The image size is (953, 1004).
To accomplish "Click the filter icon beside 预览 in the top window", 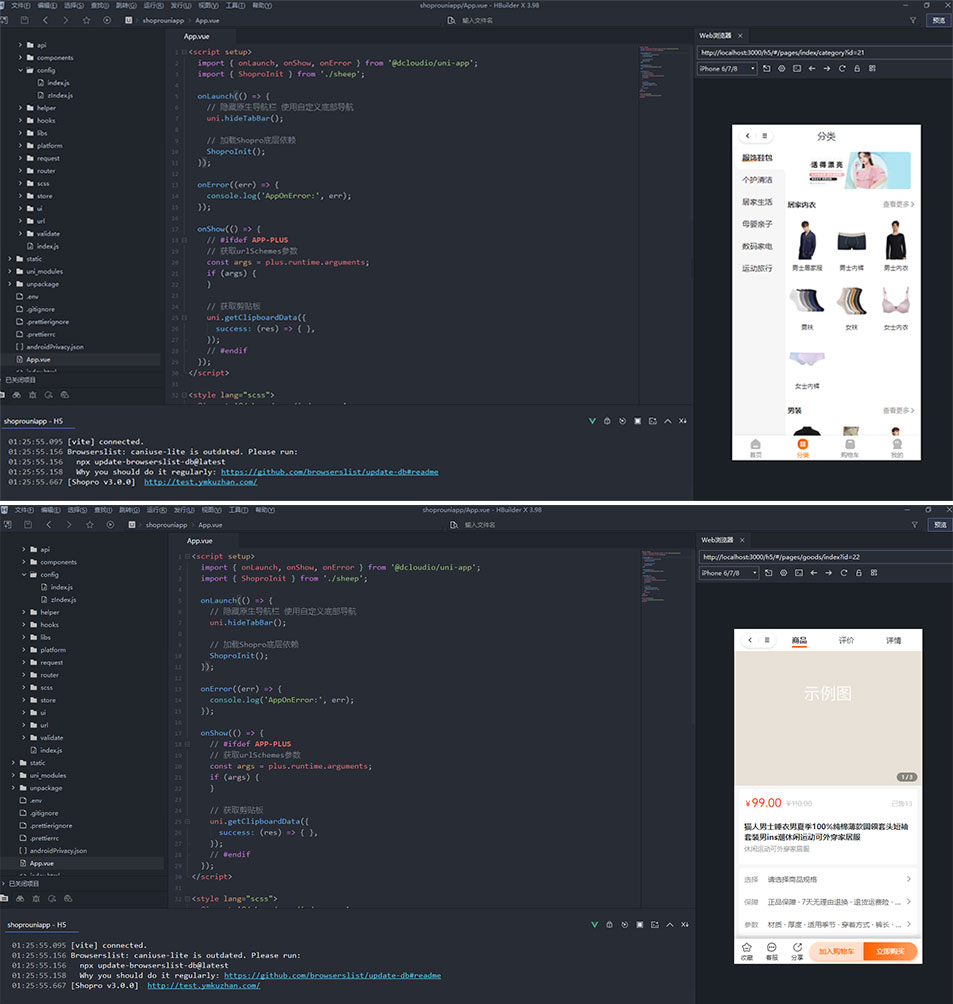I will pos(912,19).
